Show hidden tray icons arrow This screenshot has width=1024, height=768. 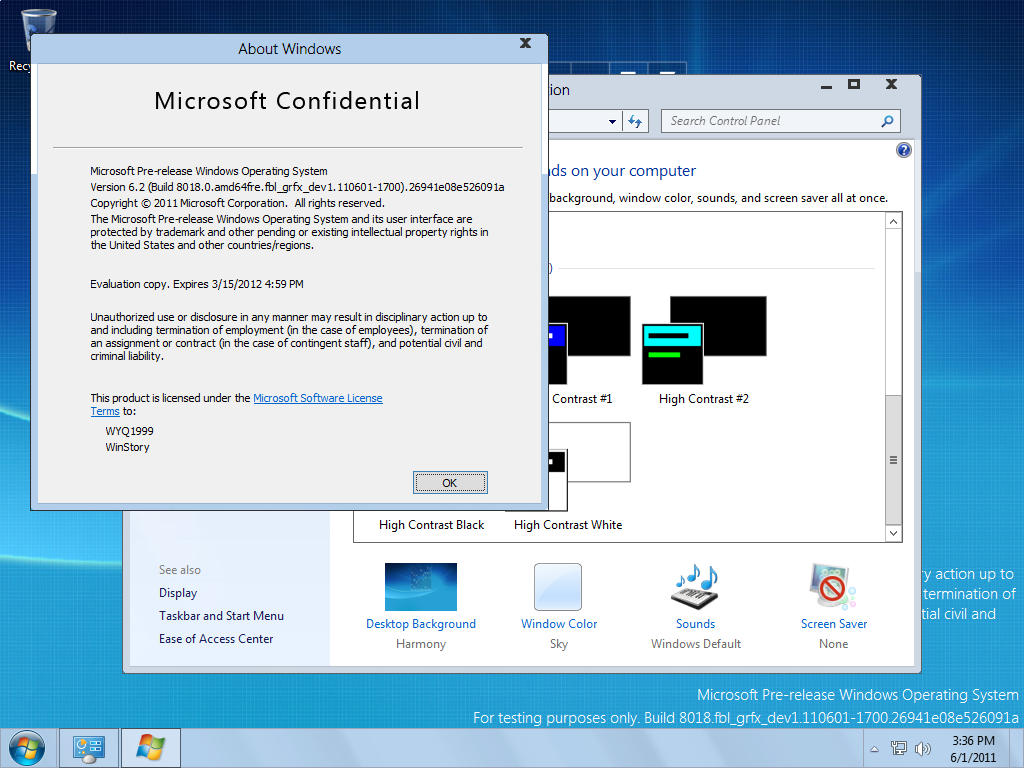click(875, 749)
